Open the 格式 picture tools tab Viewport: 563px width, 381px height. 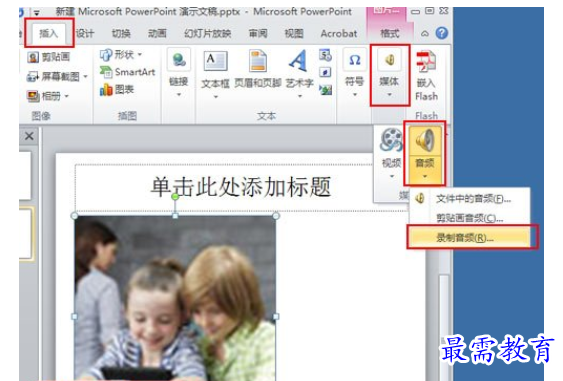(390, 34)
